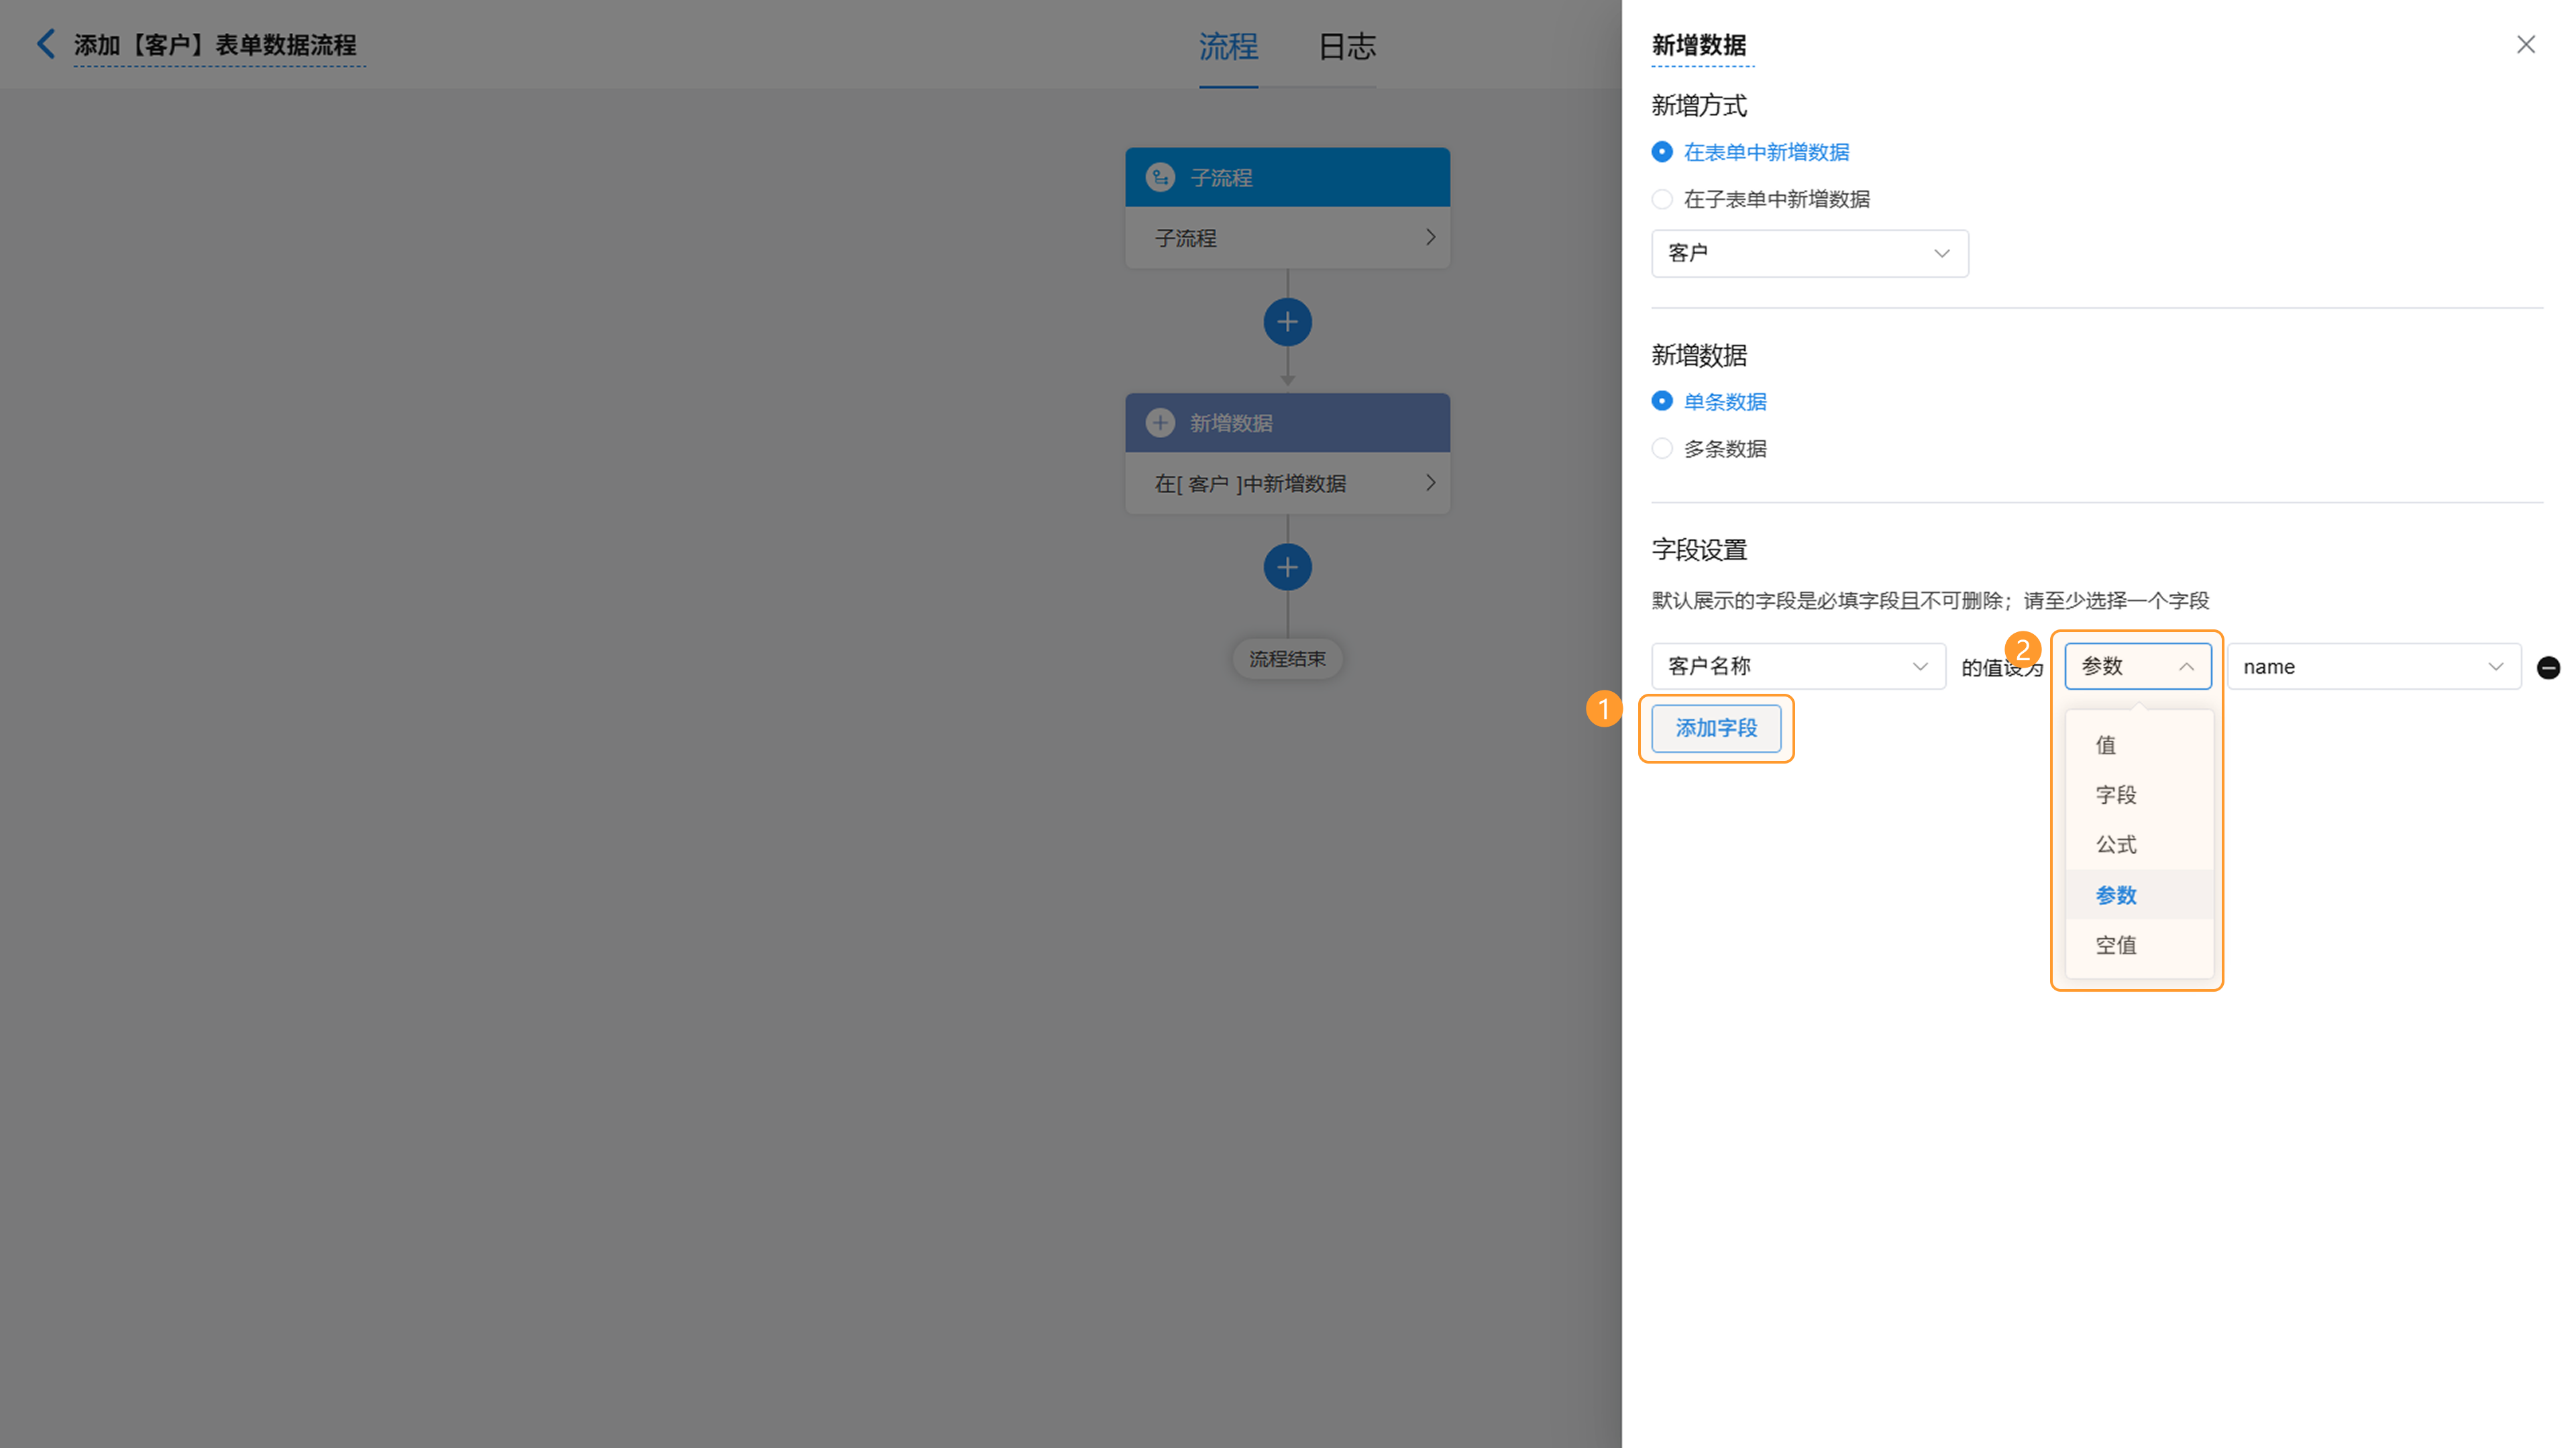
Task: Close the 新增数据 panel
Action: click(2525, 44)
